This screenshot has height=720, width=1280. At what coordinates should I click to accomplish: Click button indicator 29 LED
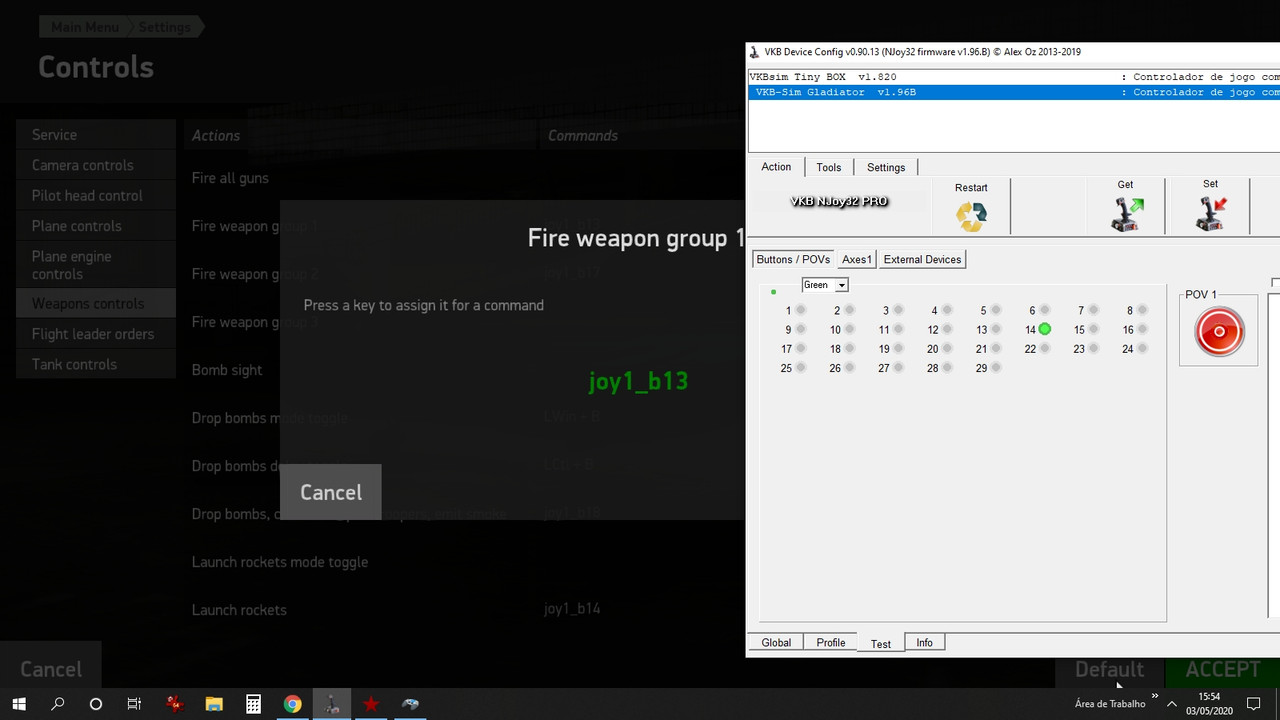(996, 368)
